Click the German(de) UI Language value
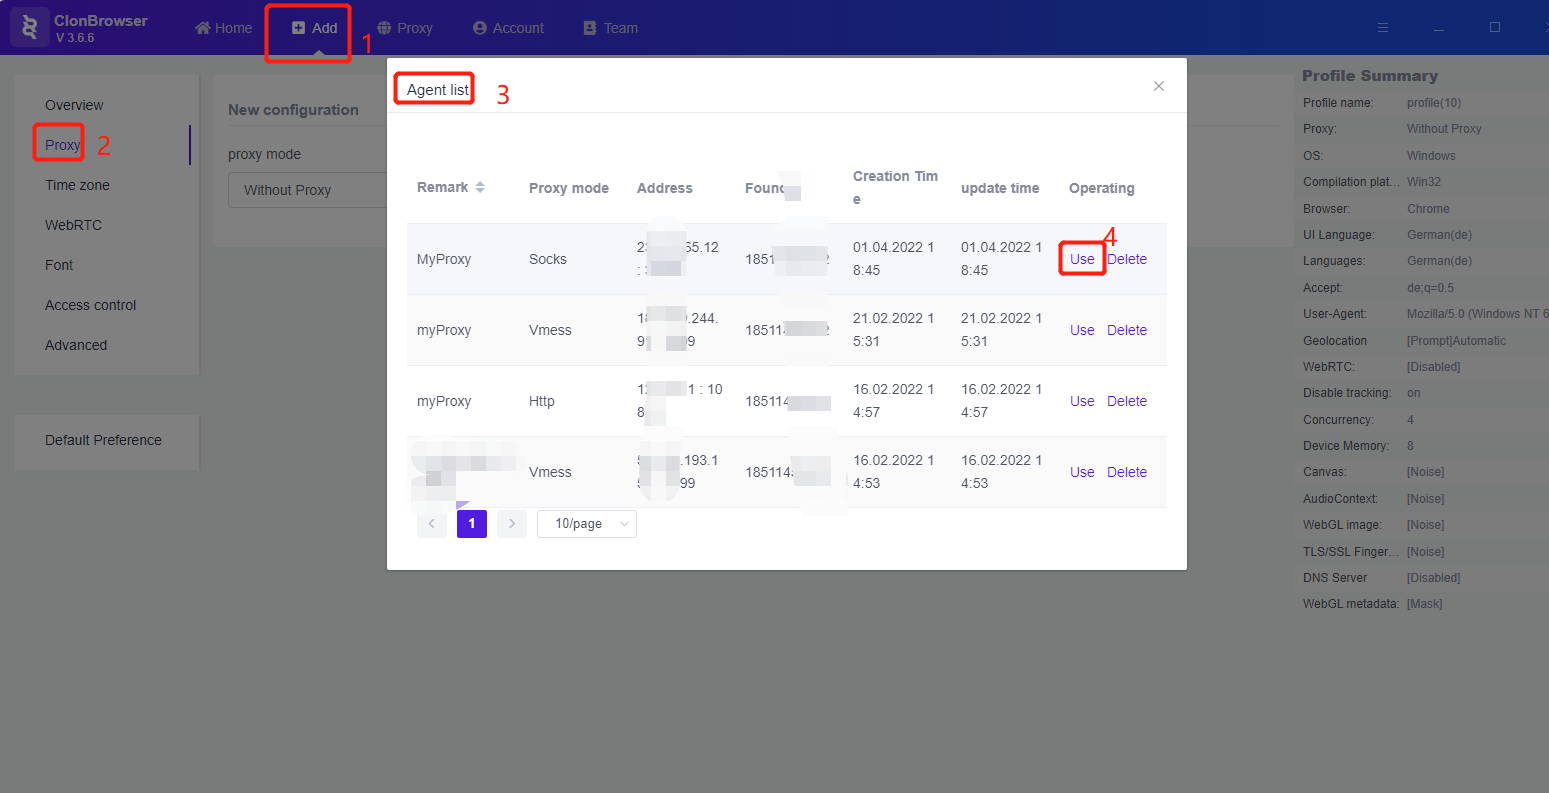 [1439, 235]
